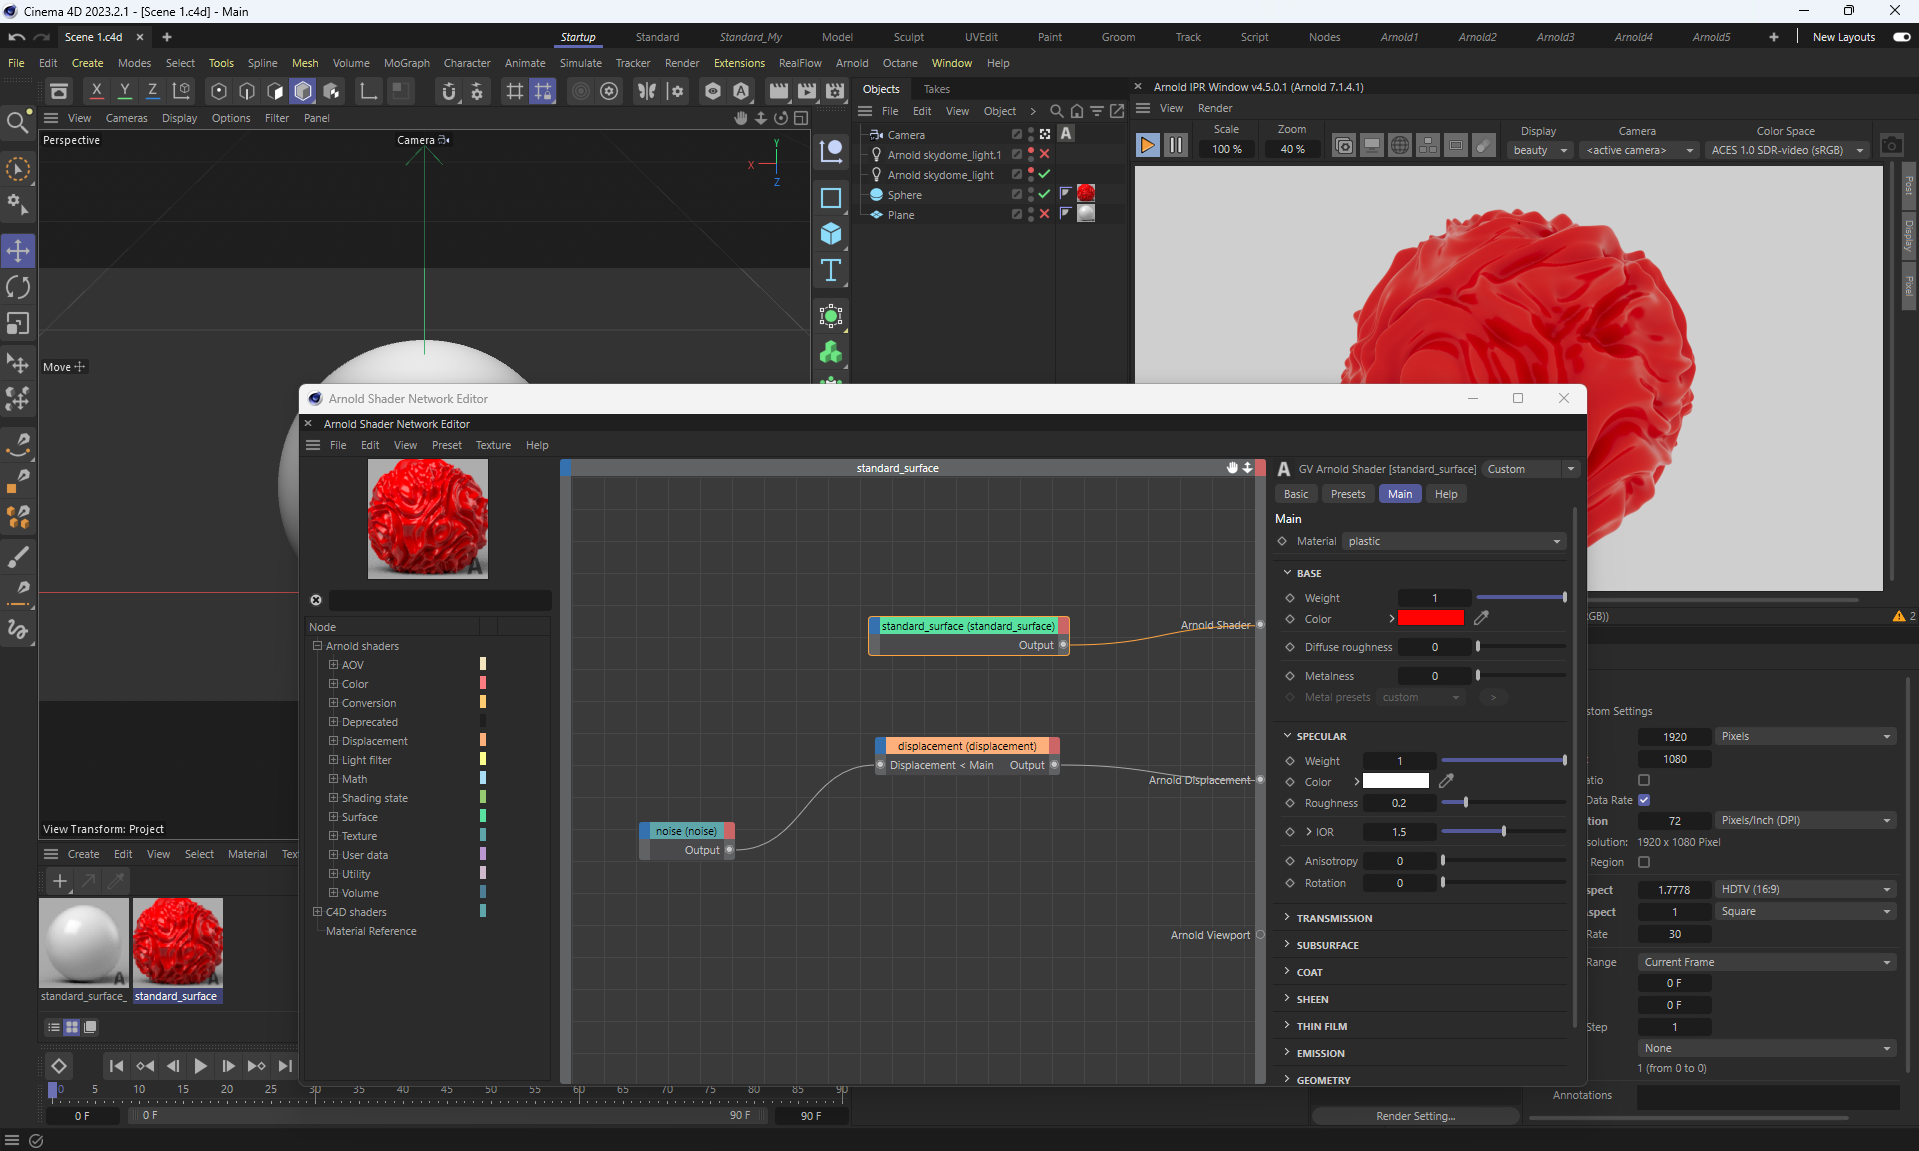Image resolution: width=1919 pixels, height=1151 pixels.
Task: Open the ACES Color Space dropdown
Action: coord(1787,150)
